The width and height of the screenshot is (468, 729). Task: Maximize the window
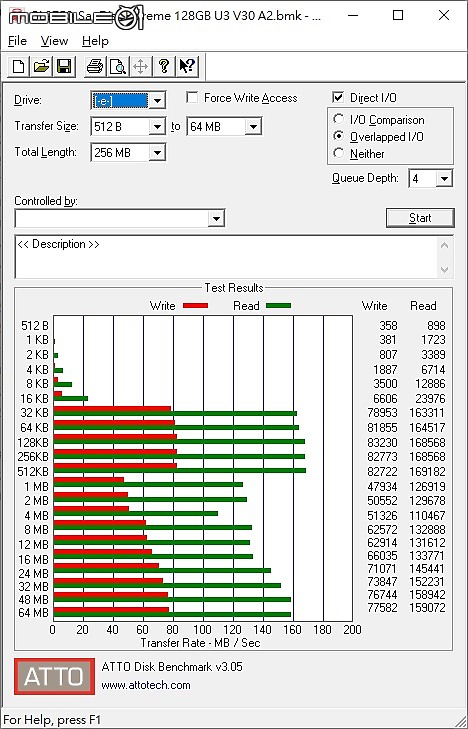[x=398, y=15]
